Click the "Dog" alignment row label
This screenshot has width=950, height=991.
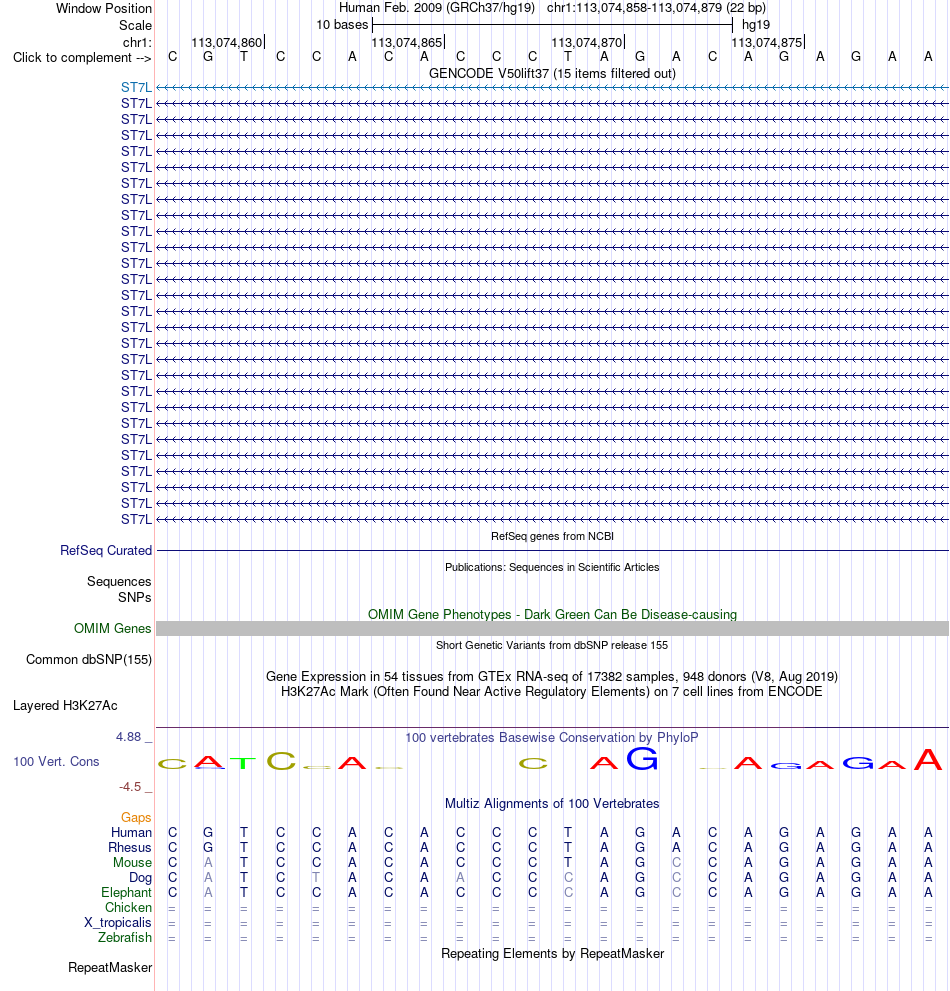pyautogui.click(x=140, y=878)
